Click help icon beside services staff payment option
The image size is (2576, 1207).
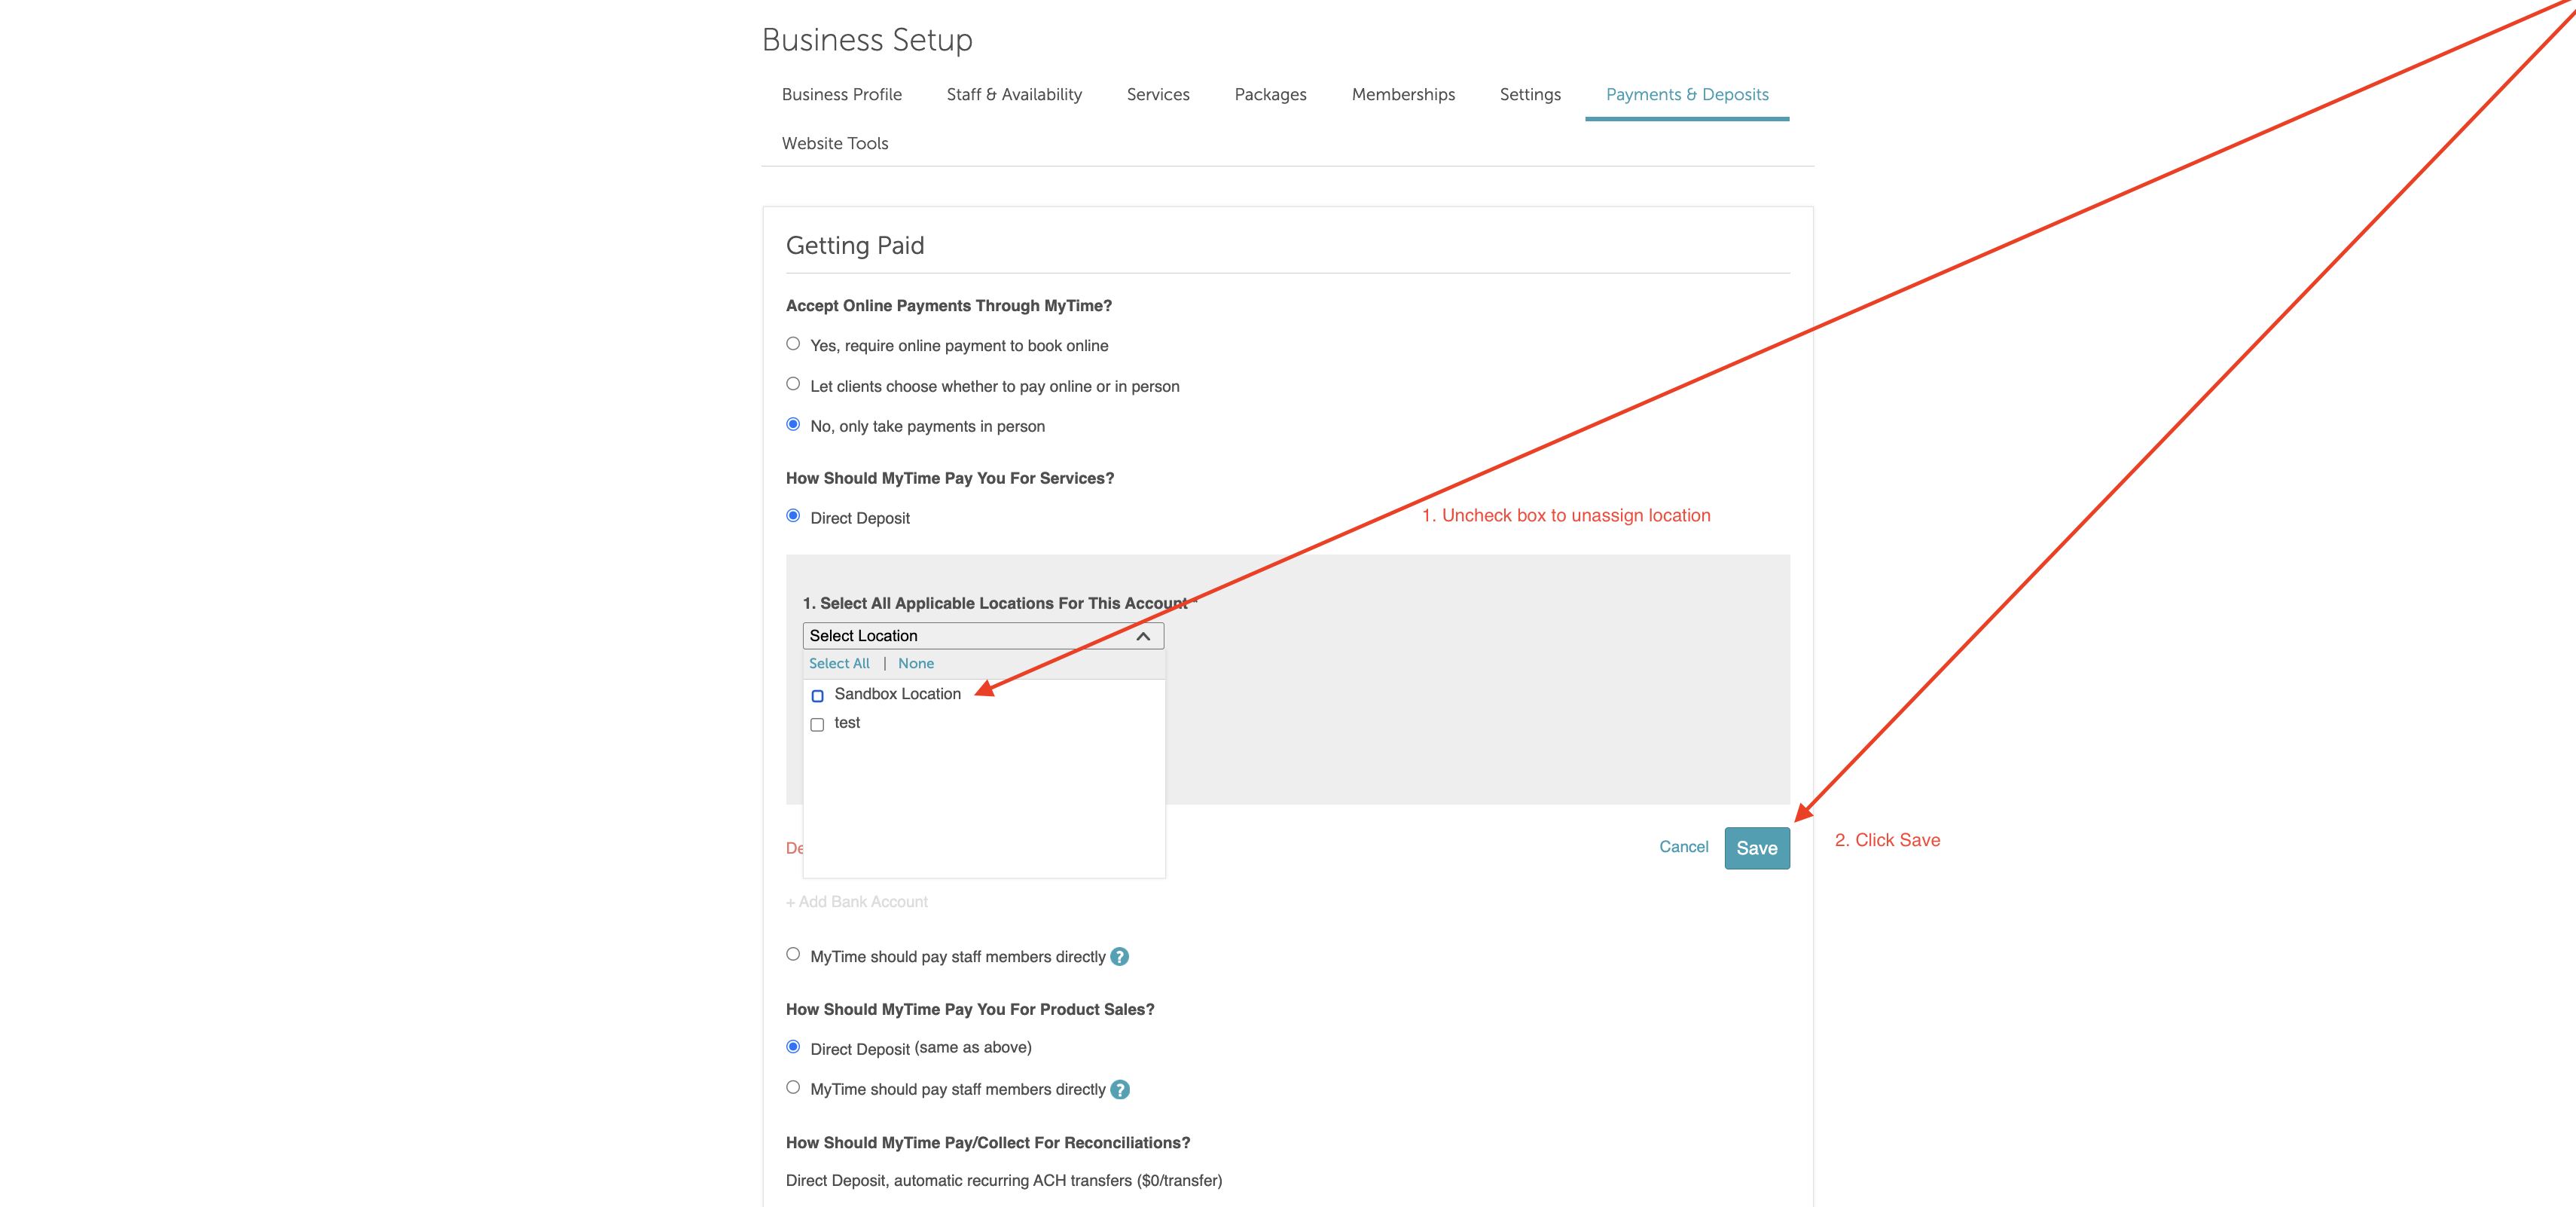tap(1119, 957)
